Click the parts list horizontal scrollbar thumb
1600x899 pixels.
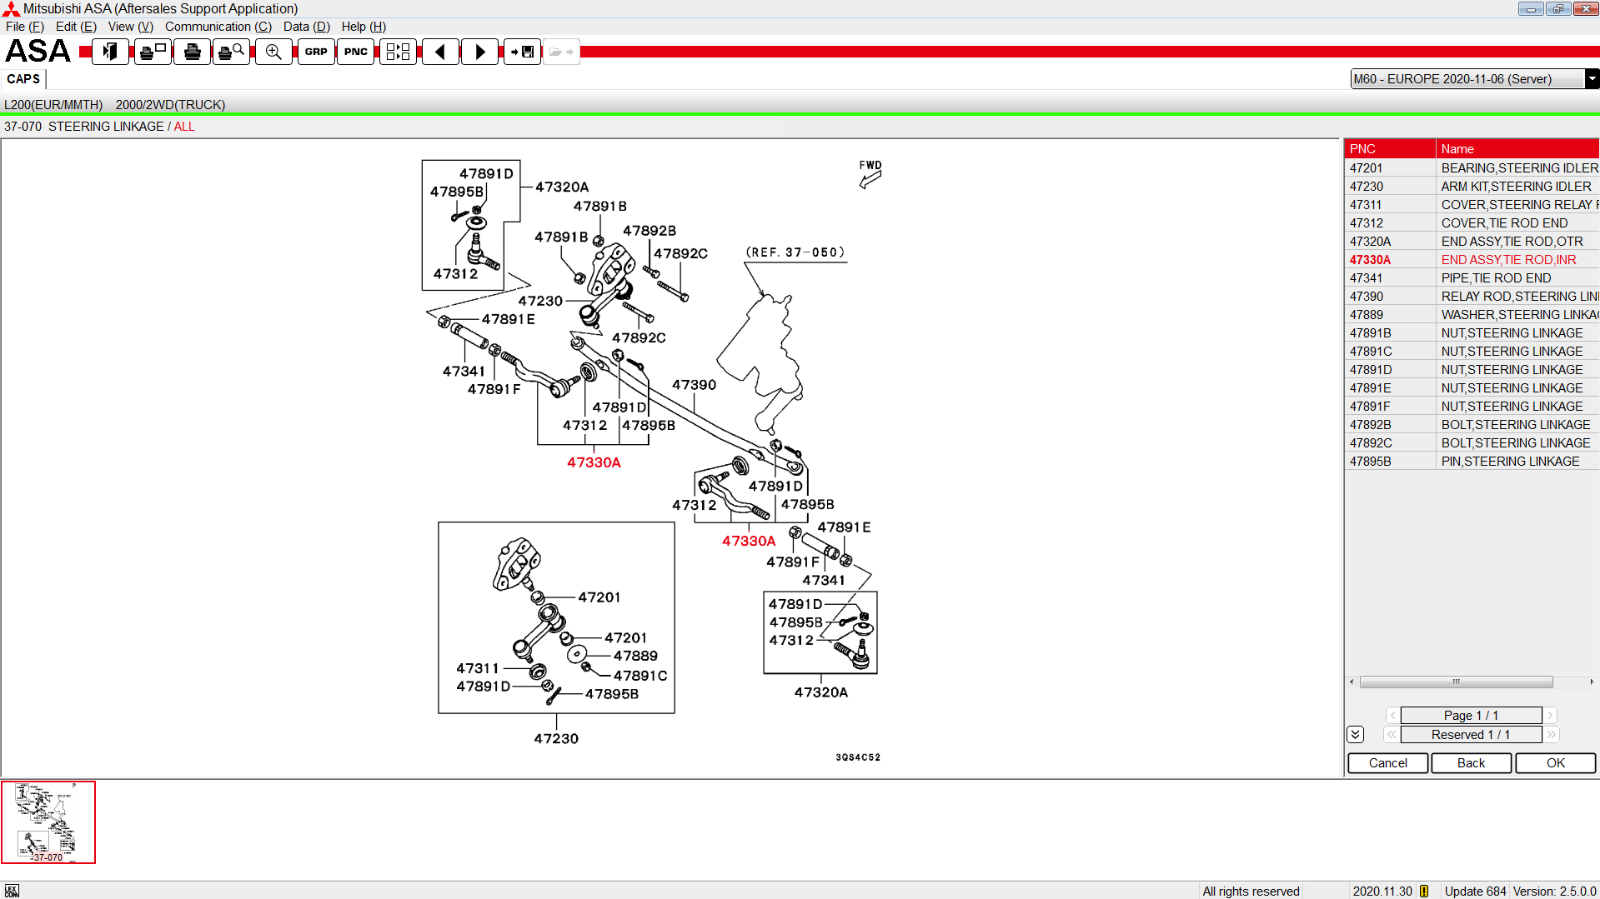[x=1456, y=682]
